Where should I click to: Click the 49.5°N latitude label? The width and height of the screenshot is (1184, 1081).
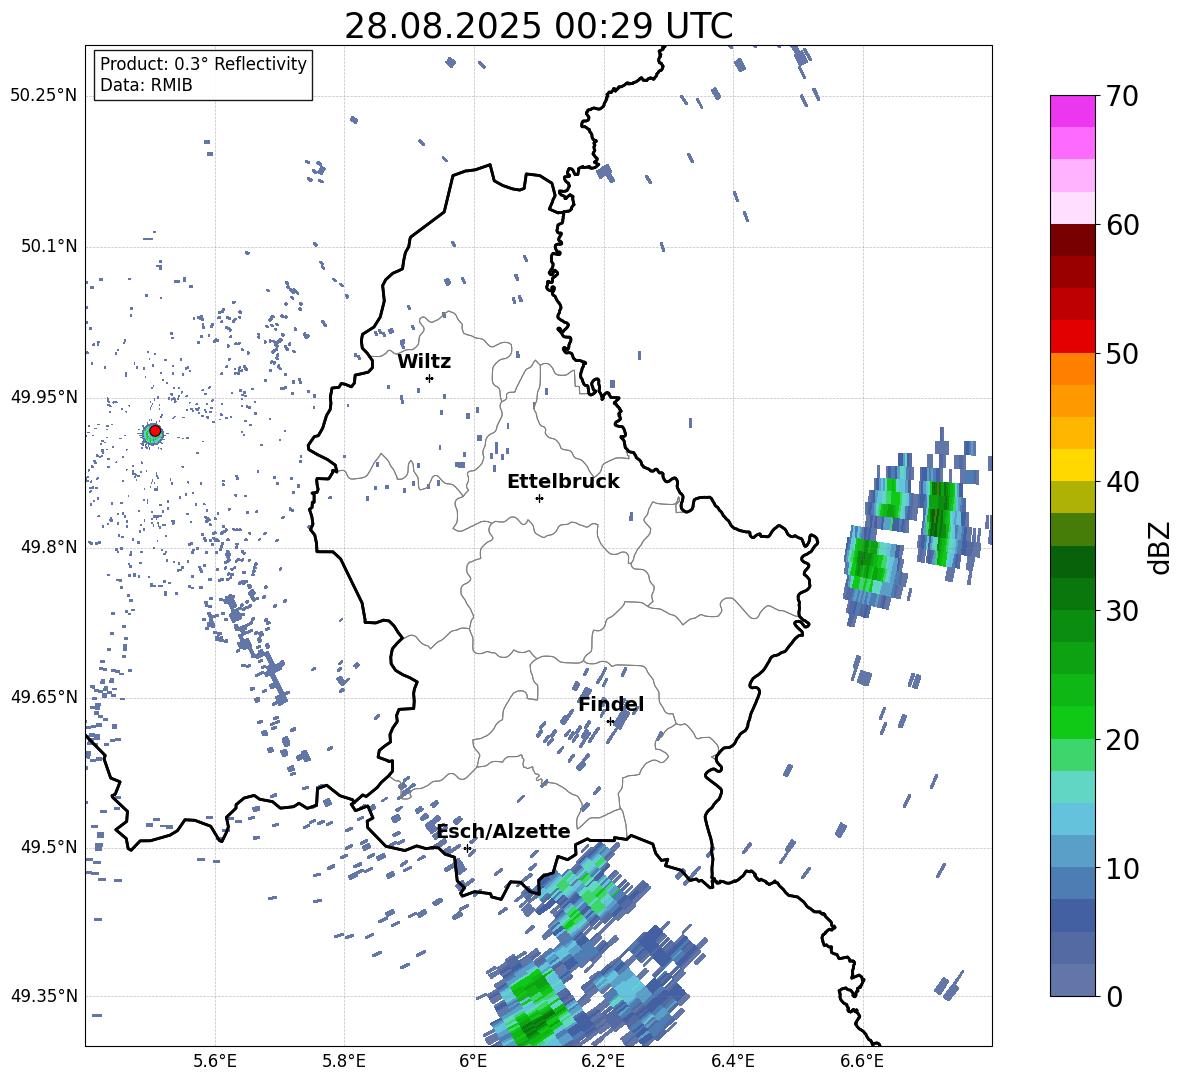[49, 847]
